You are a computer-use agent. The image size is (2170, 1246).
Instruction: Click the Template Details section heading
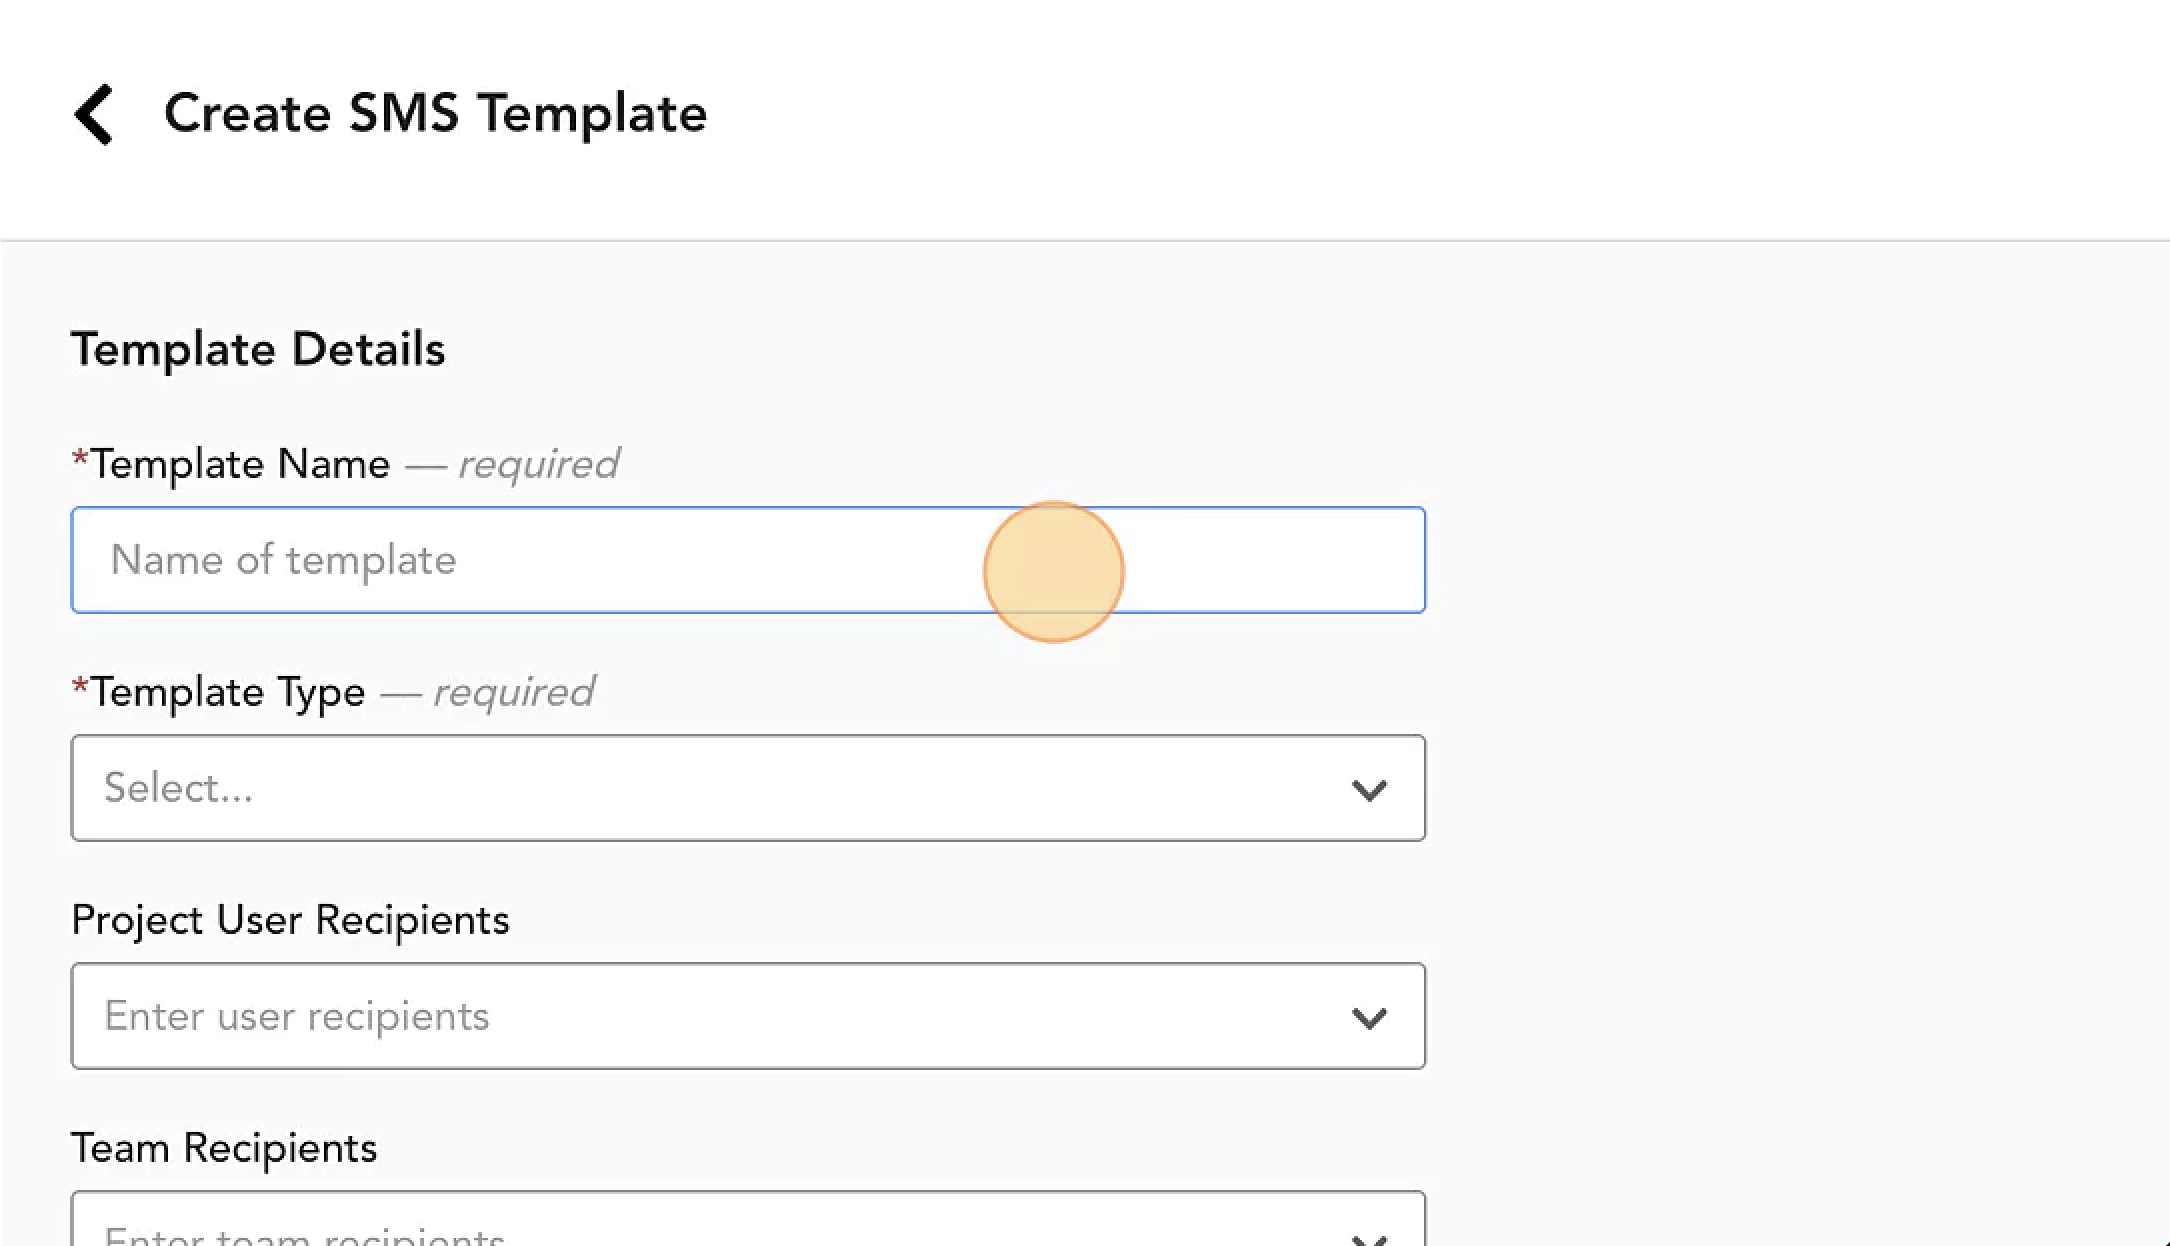point(258,349)
